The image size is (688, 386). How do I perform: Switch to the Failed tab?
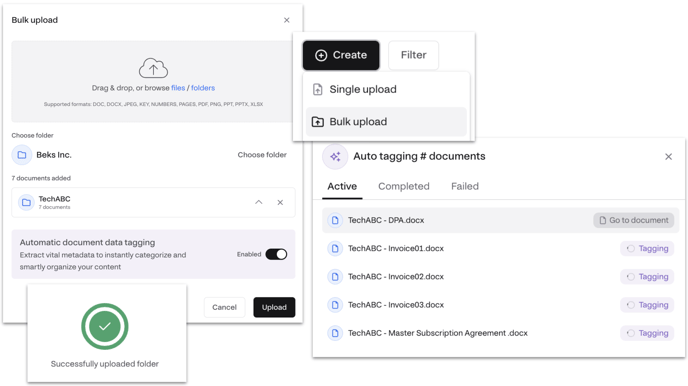point(465,186)
